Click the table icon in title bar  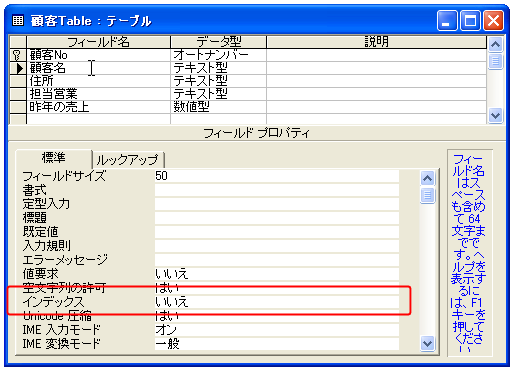pos(18,21)
